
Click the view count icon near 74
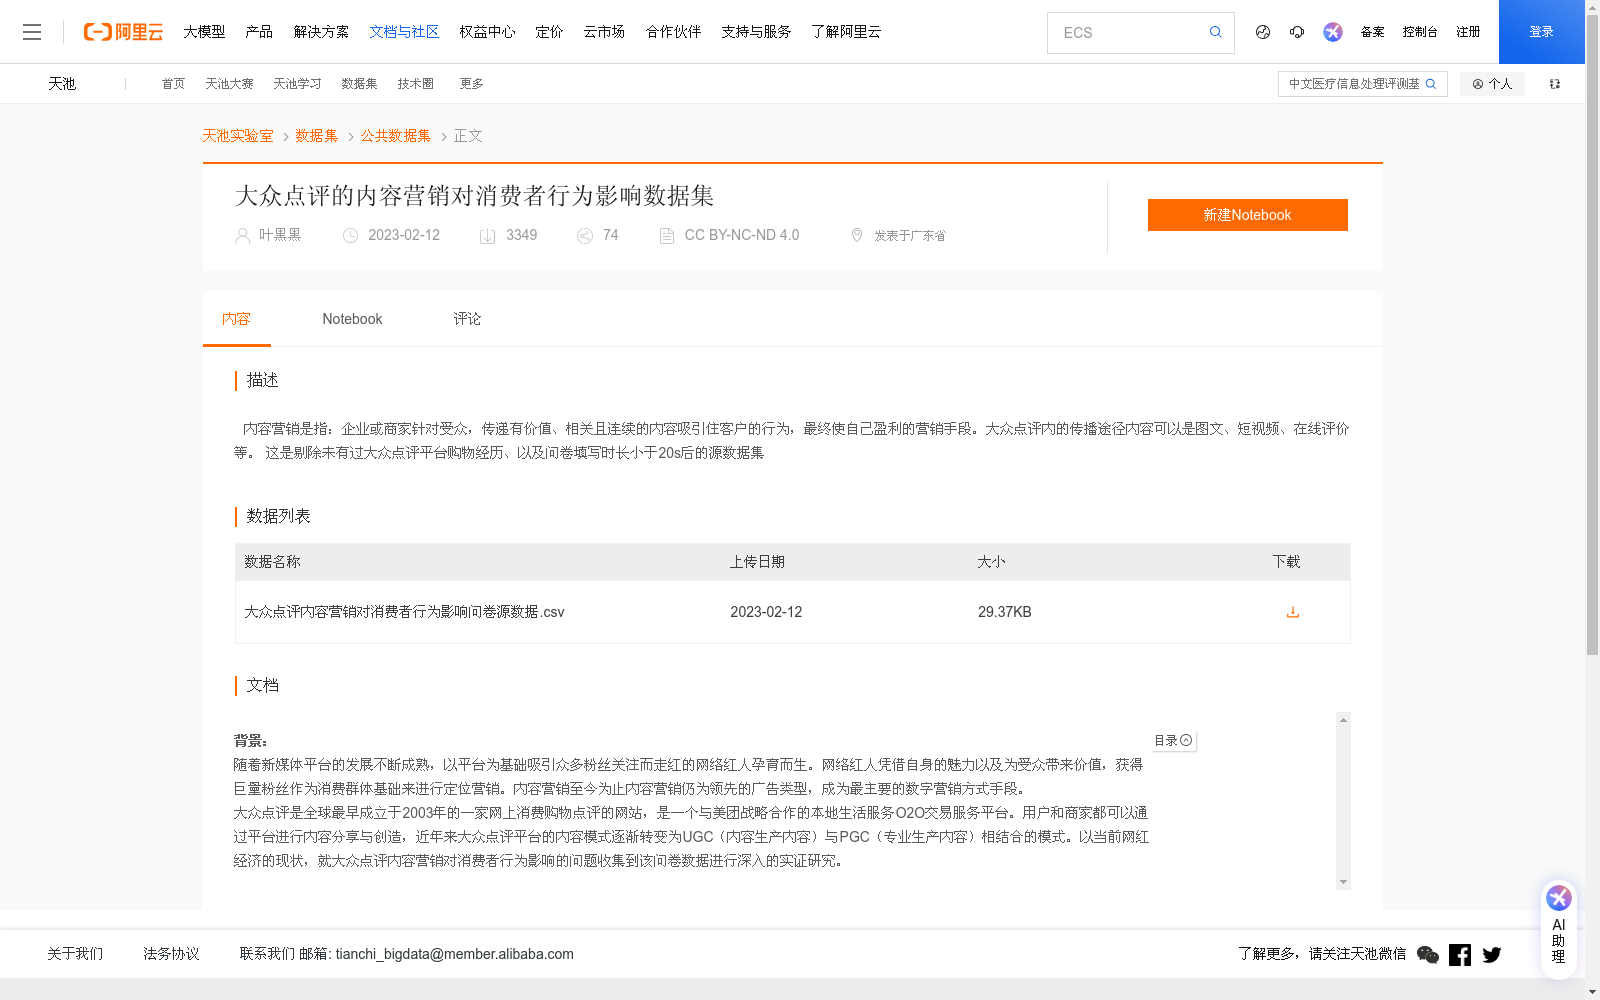(585, 236)
